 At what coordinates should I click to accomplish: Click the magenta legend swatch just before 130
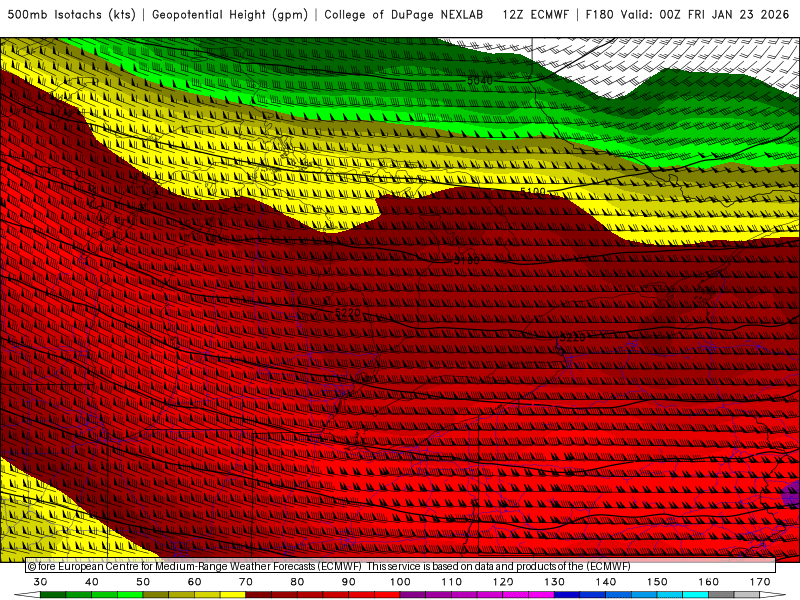[x=541, y=595]
